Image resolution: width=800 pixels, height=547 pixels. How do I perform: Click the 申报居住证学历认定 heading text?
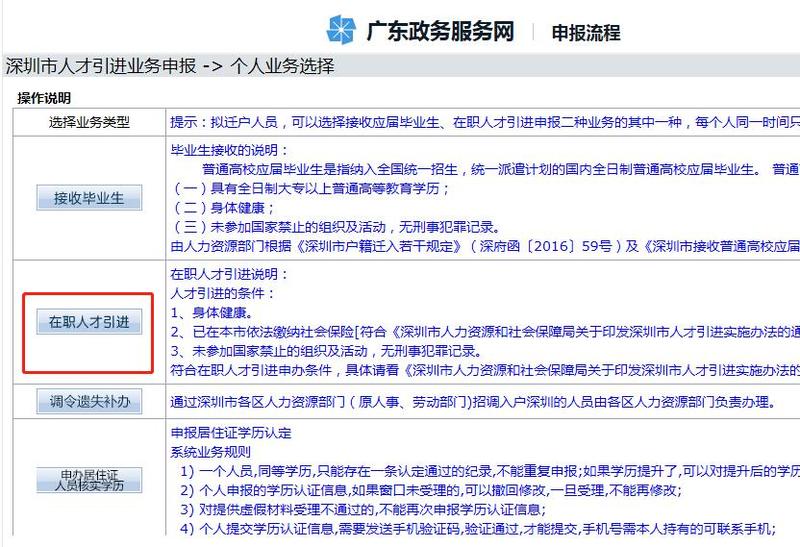(232, 434)
